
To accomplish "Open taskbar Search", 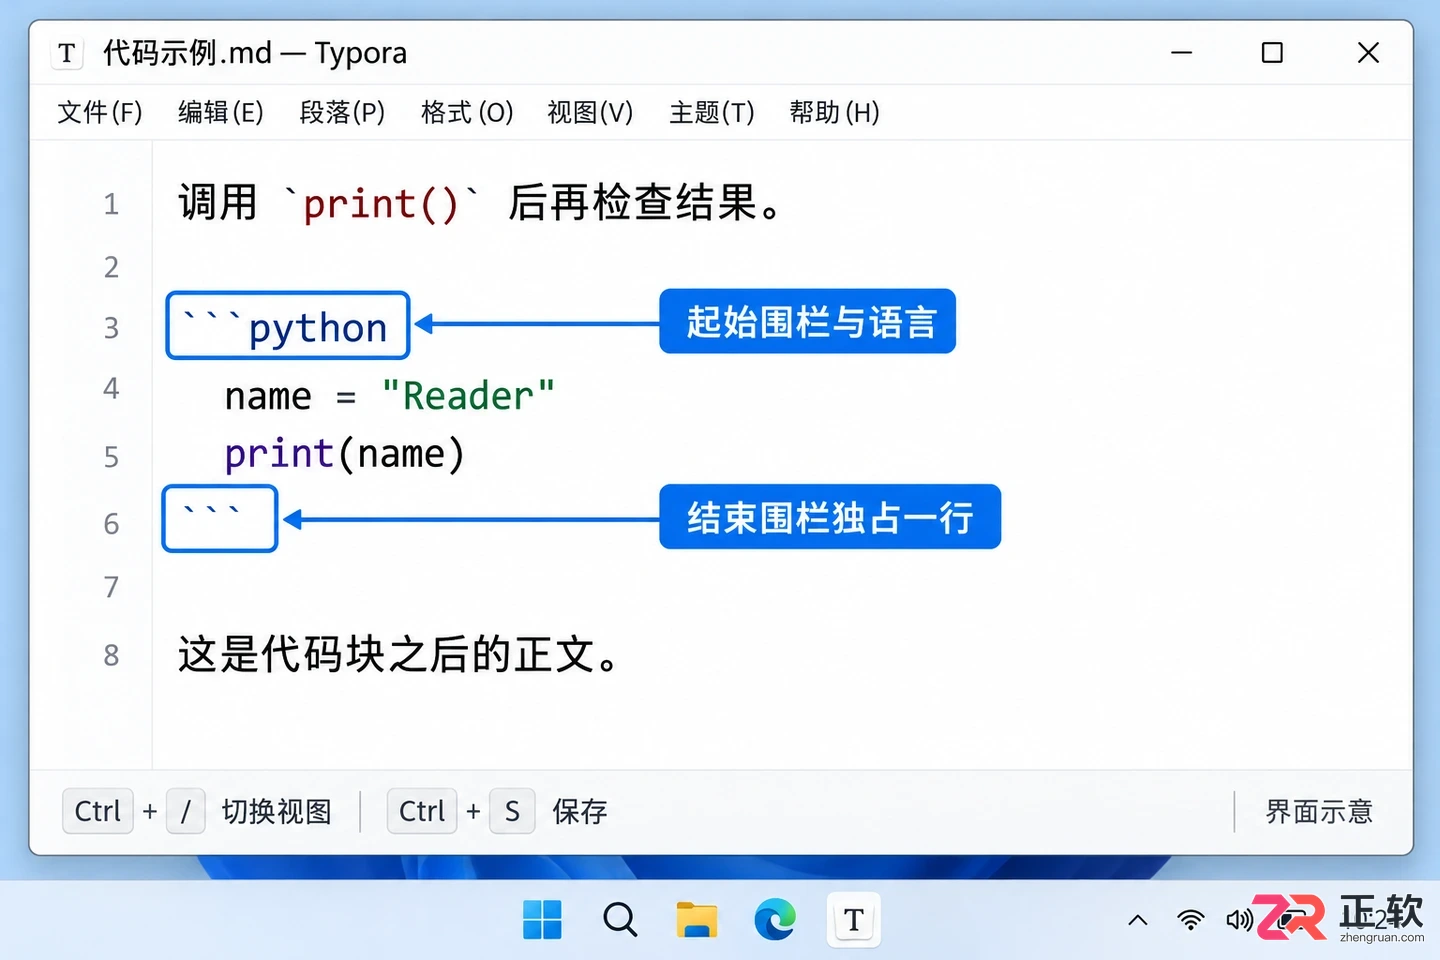I will click(620, 919).
